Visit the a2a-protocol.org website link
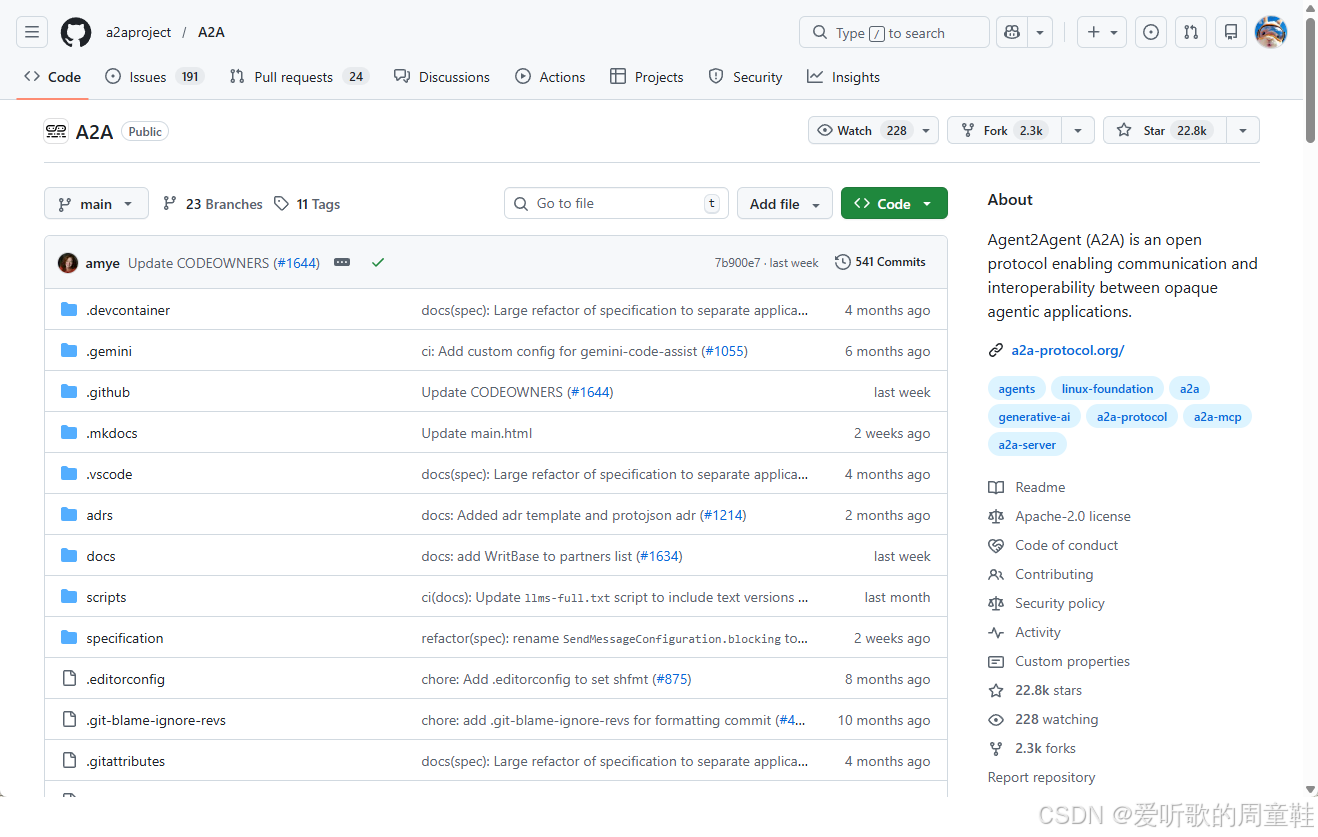1318x837 pixels. tap(1068, 350)
